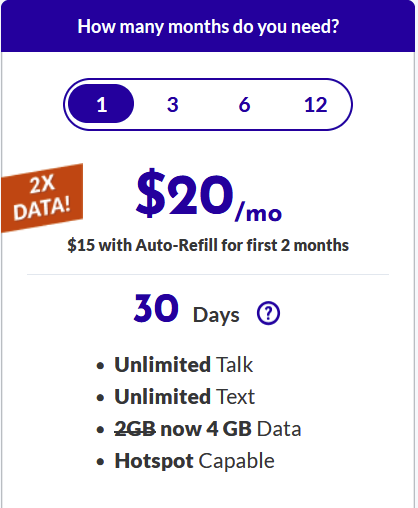Click the 2GB now 4 GB Data line

tap(208, 429)
